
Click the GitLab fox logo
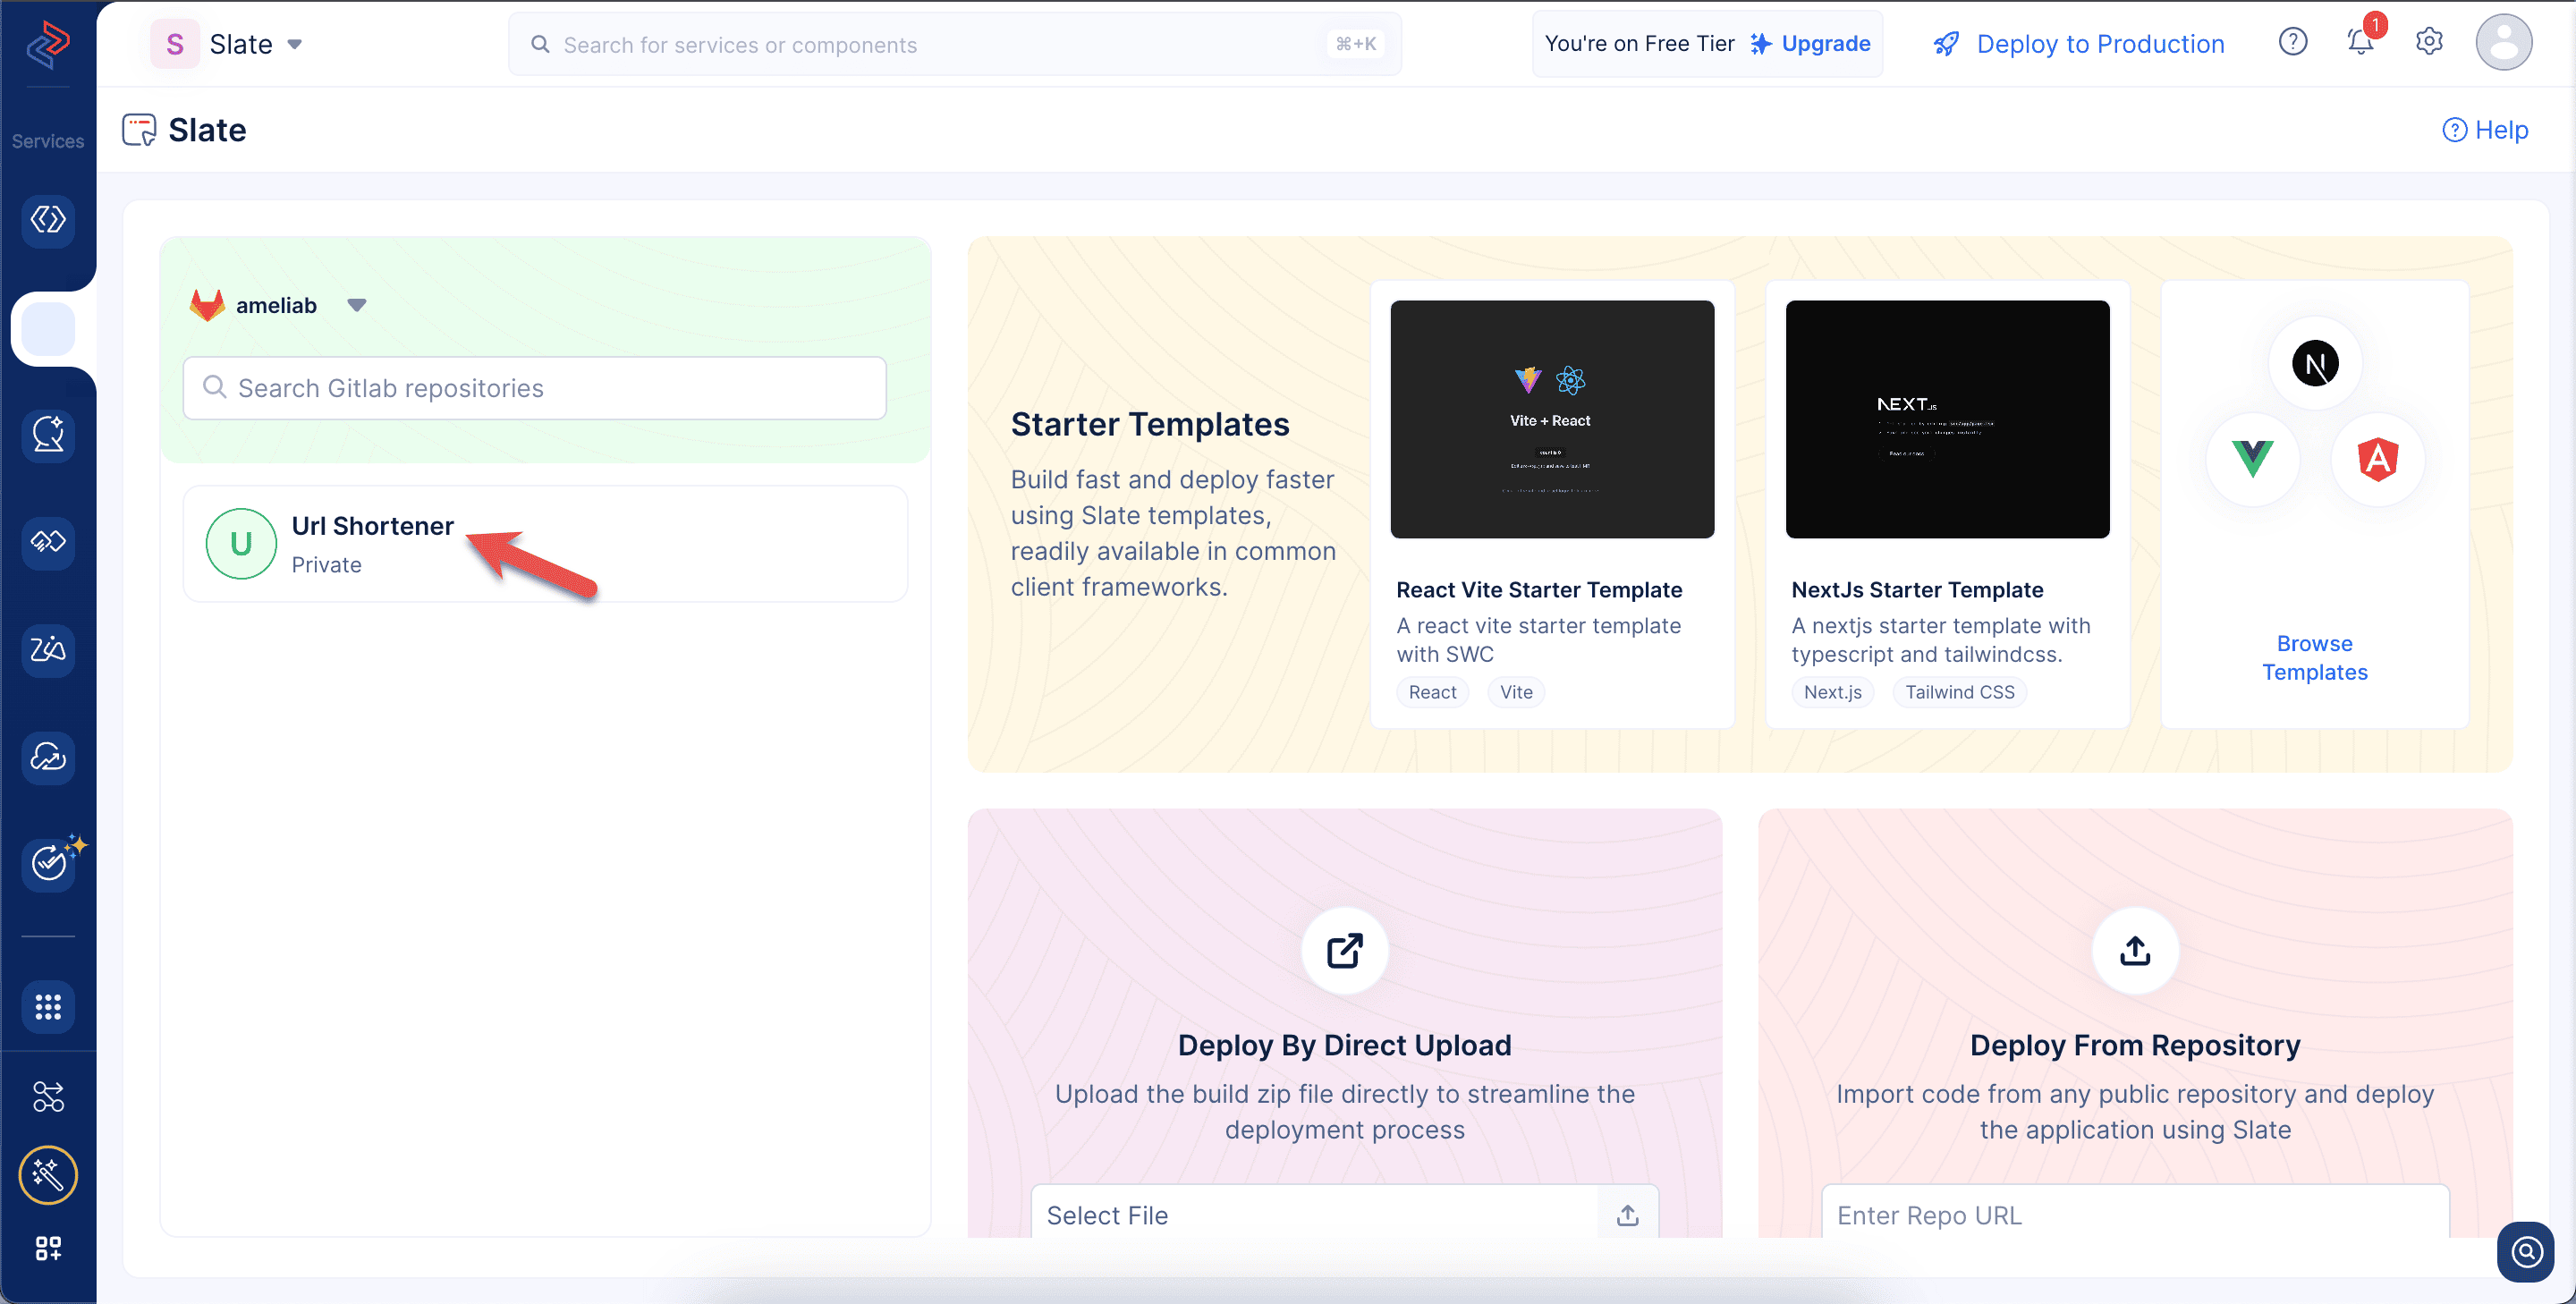click(x=207, y=305)
